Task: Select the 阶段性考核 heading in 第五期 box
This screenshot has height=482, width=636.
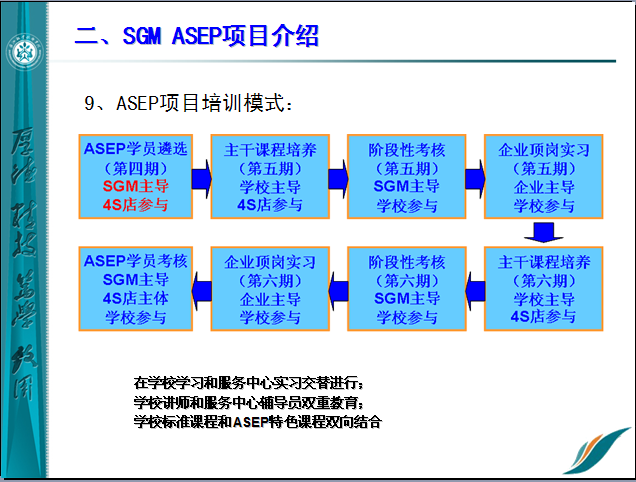Action: click(407, 150)
